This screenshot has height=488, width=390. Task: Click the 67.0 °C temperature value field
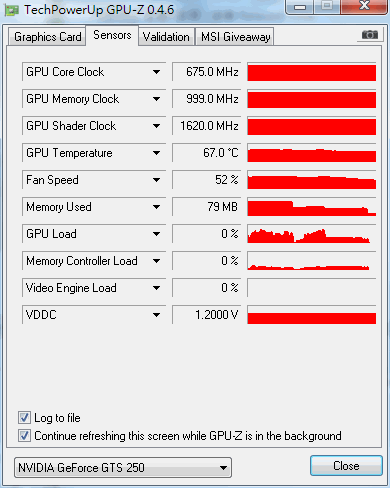(x=207, y=153)
